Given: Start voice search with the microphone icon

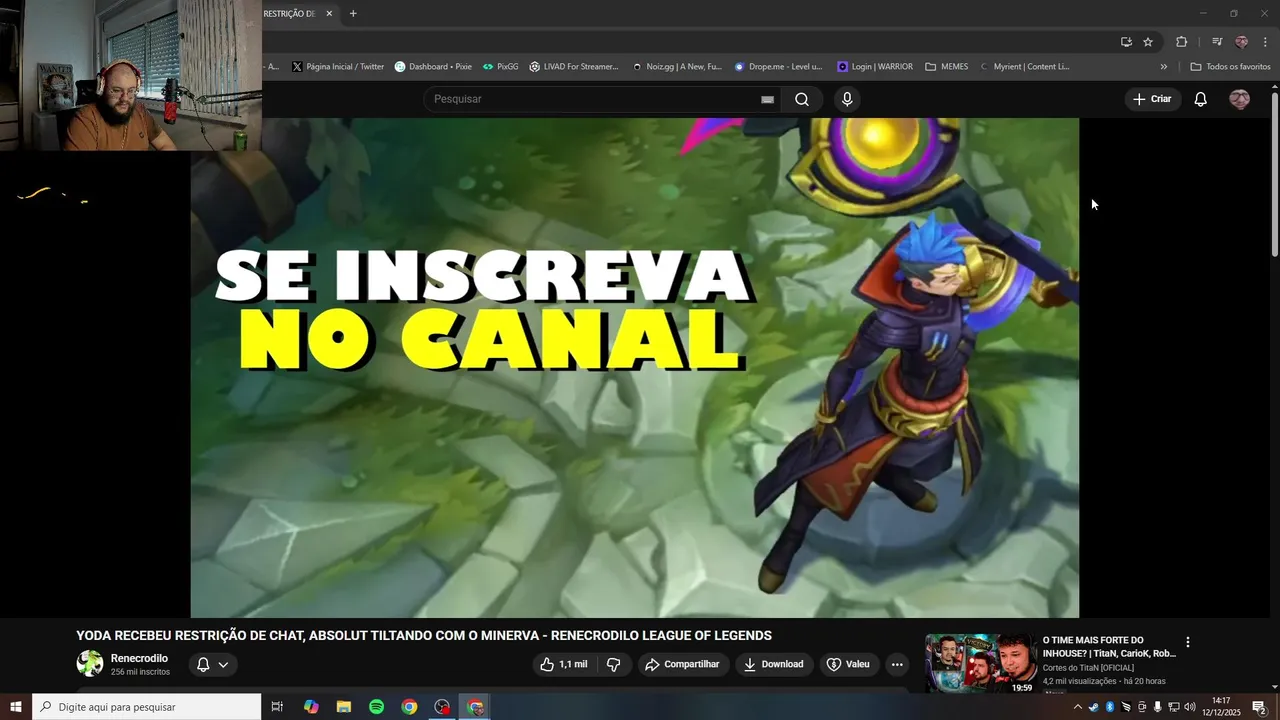Looking at the screenshot, I should click(847, 99).
